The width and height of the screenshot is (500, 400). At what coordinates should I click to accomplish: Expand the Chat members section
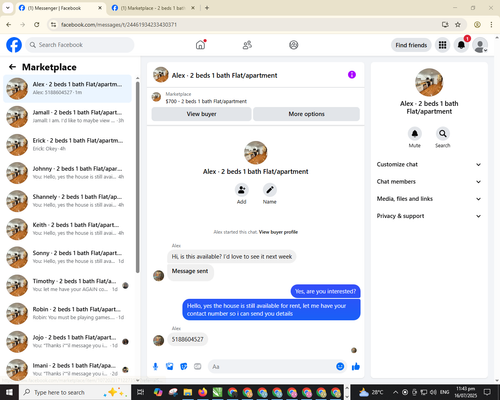[x=429, y=182]
